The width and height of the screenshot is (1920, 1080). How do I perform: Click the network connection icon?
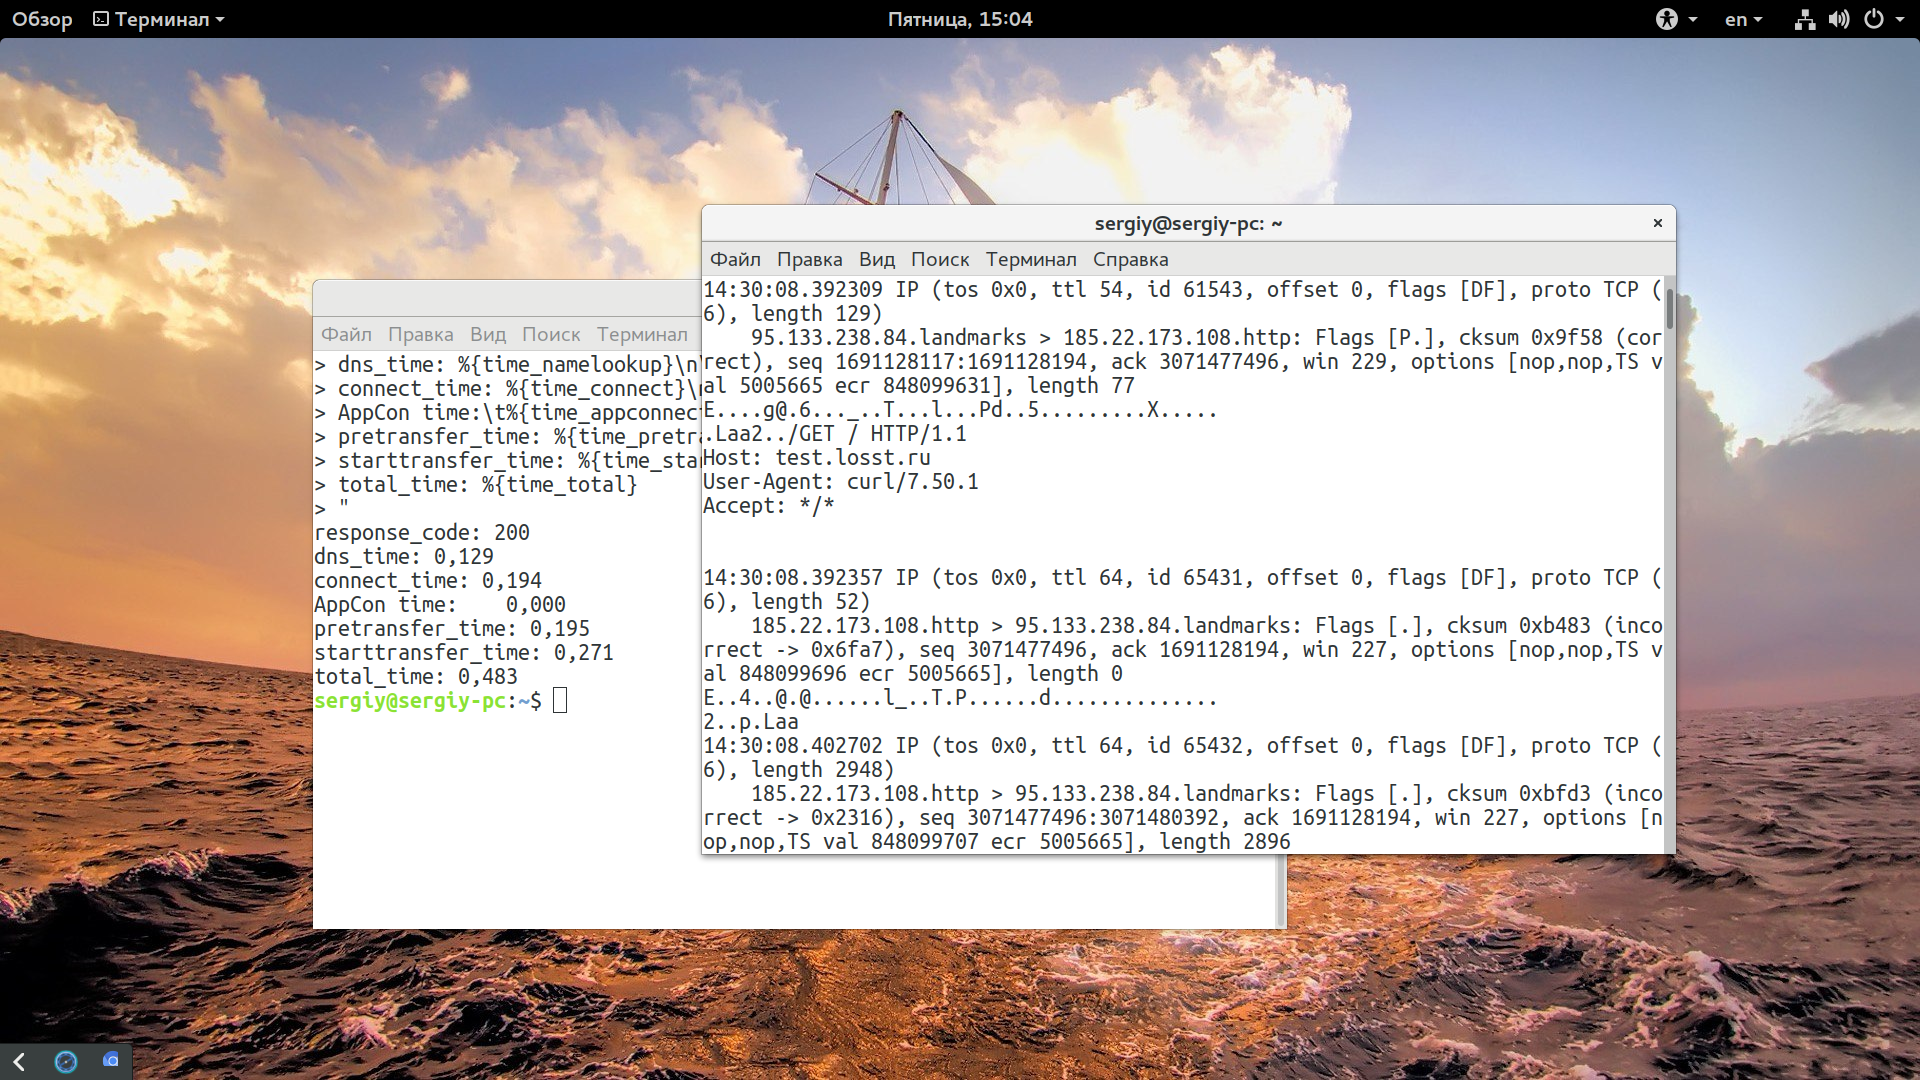1804,19
